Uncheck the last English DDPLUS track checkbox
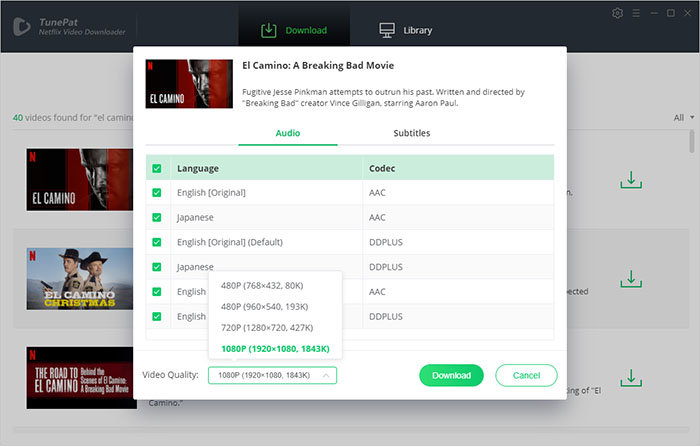Screen dimensions: 700x446 click(157, 317)
